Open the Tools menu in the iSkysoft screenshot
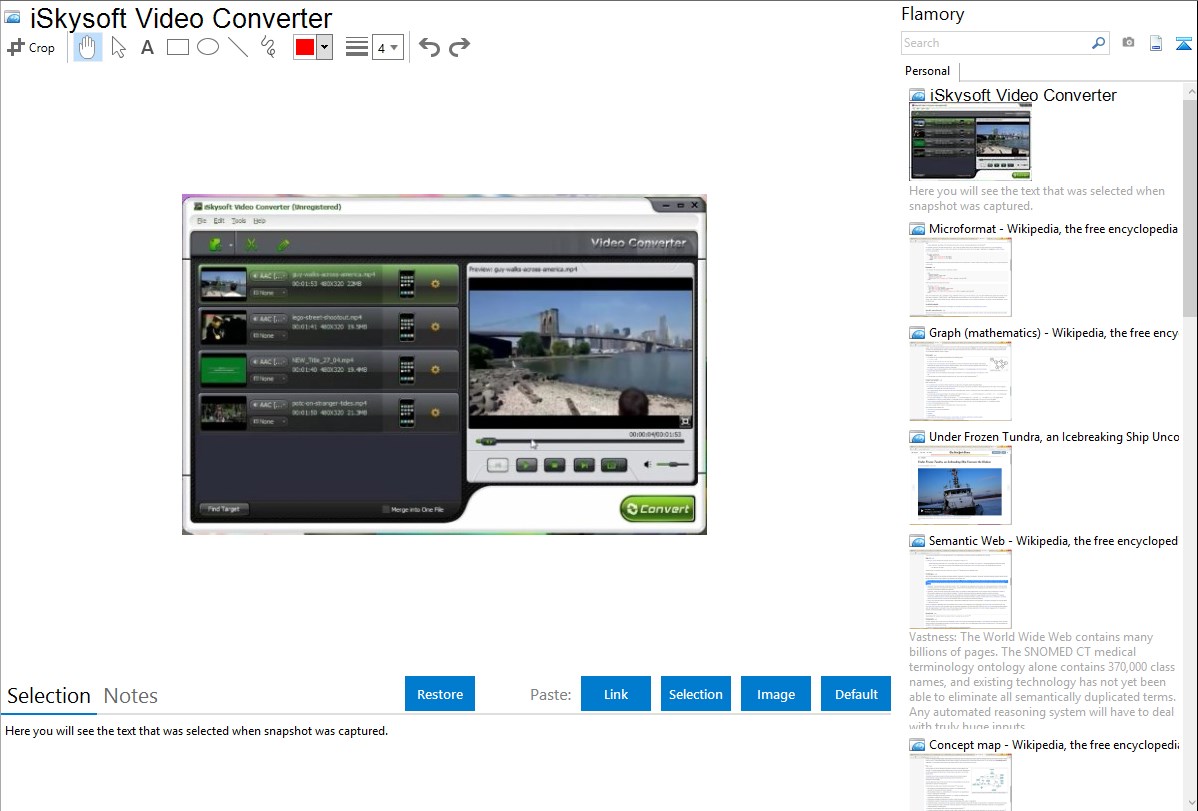The height and width of the screenshot is (811, 1198). point(239,221)
